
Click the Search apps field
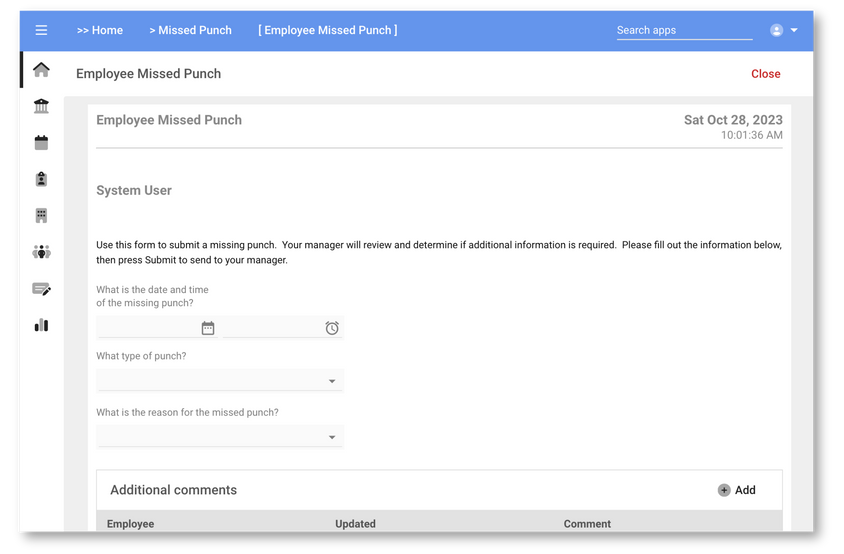pyautogui.click(x=684, y=30)
